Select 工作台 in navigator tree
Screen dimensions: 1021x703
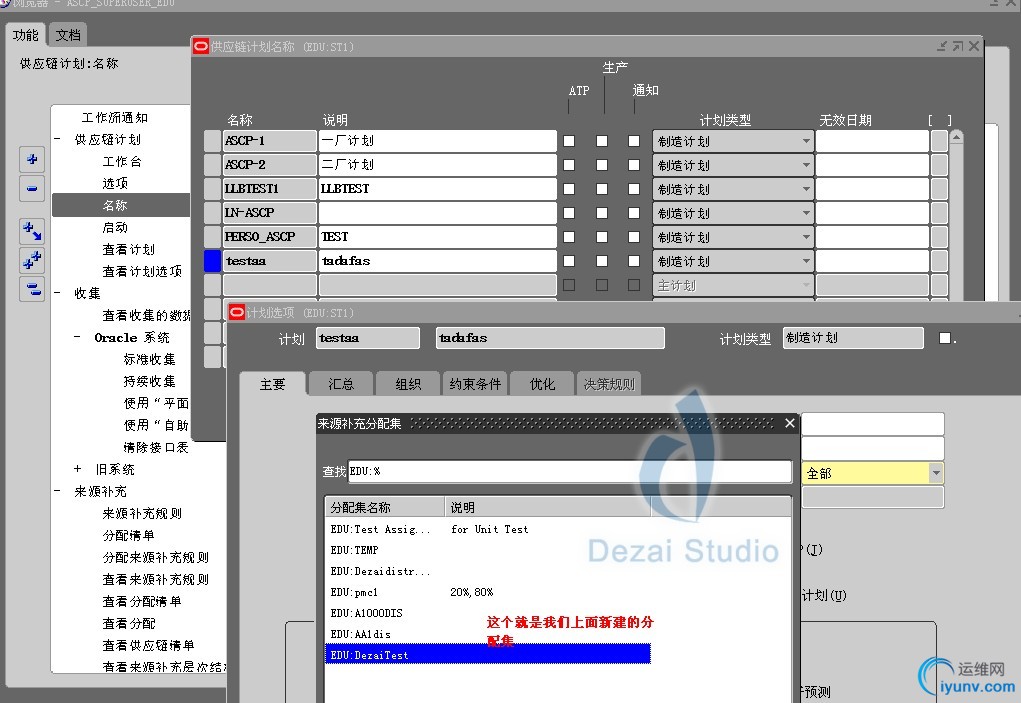click(x=122, y=161)
